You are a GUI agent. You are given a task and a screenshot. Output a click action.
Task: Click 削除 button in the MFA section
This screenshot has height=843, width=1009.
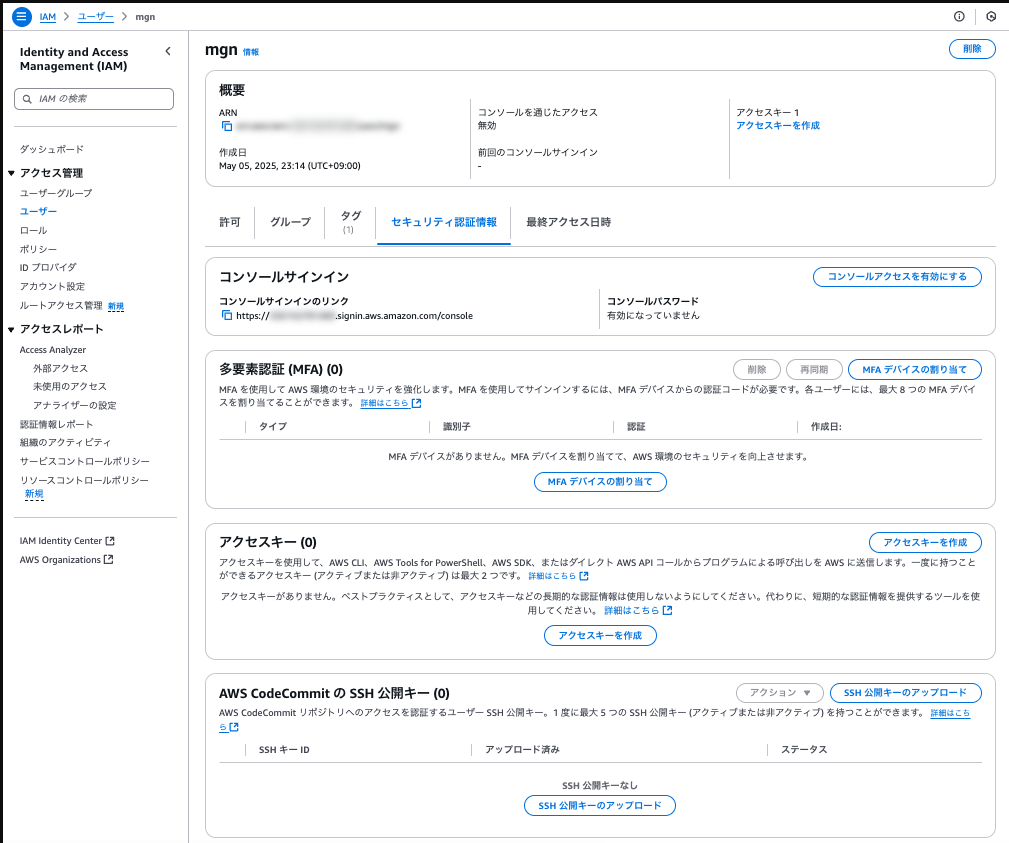click(x=757, y=369)
